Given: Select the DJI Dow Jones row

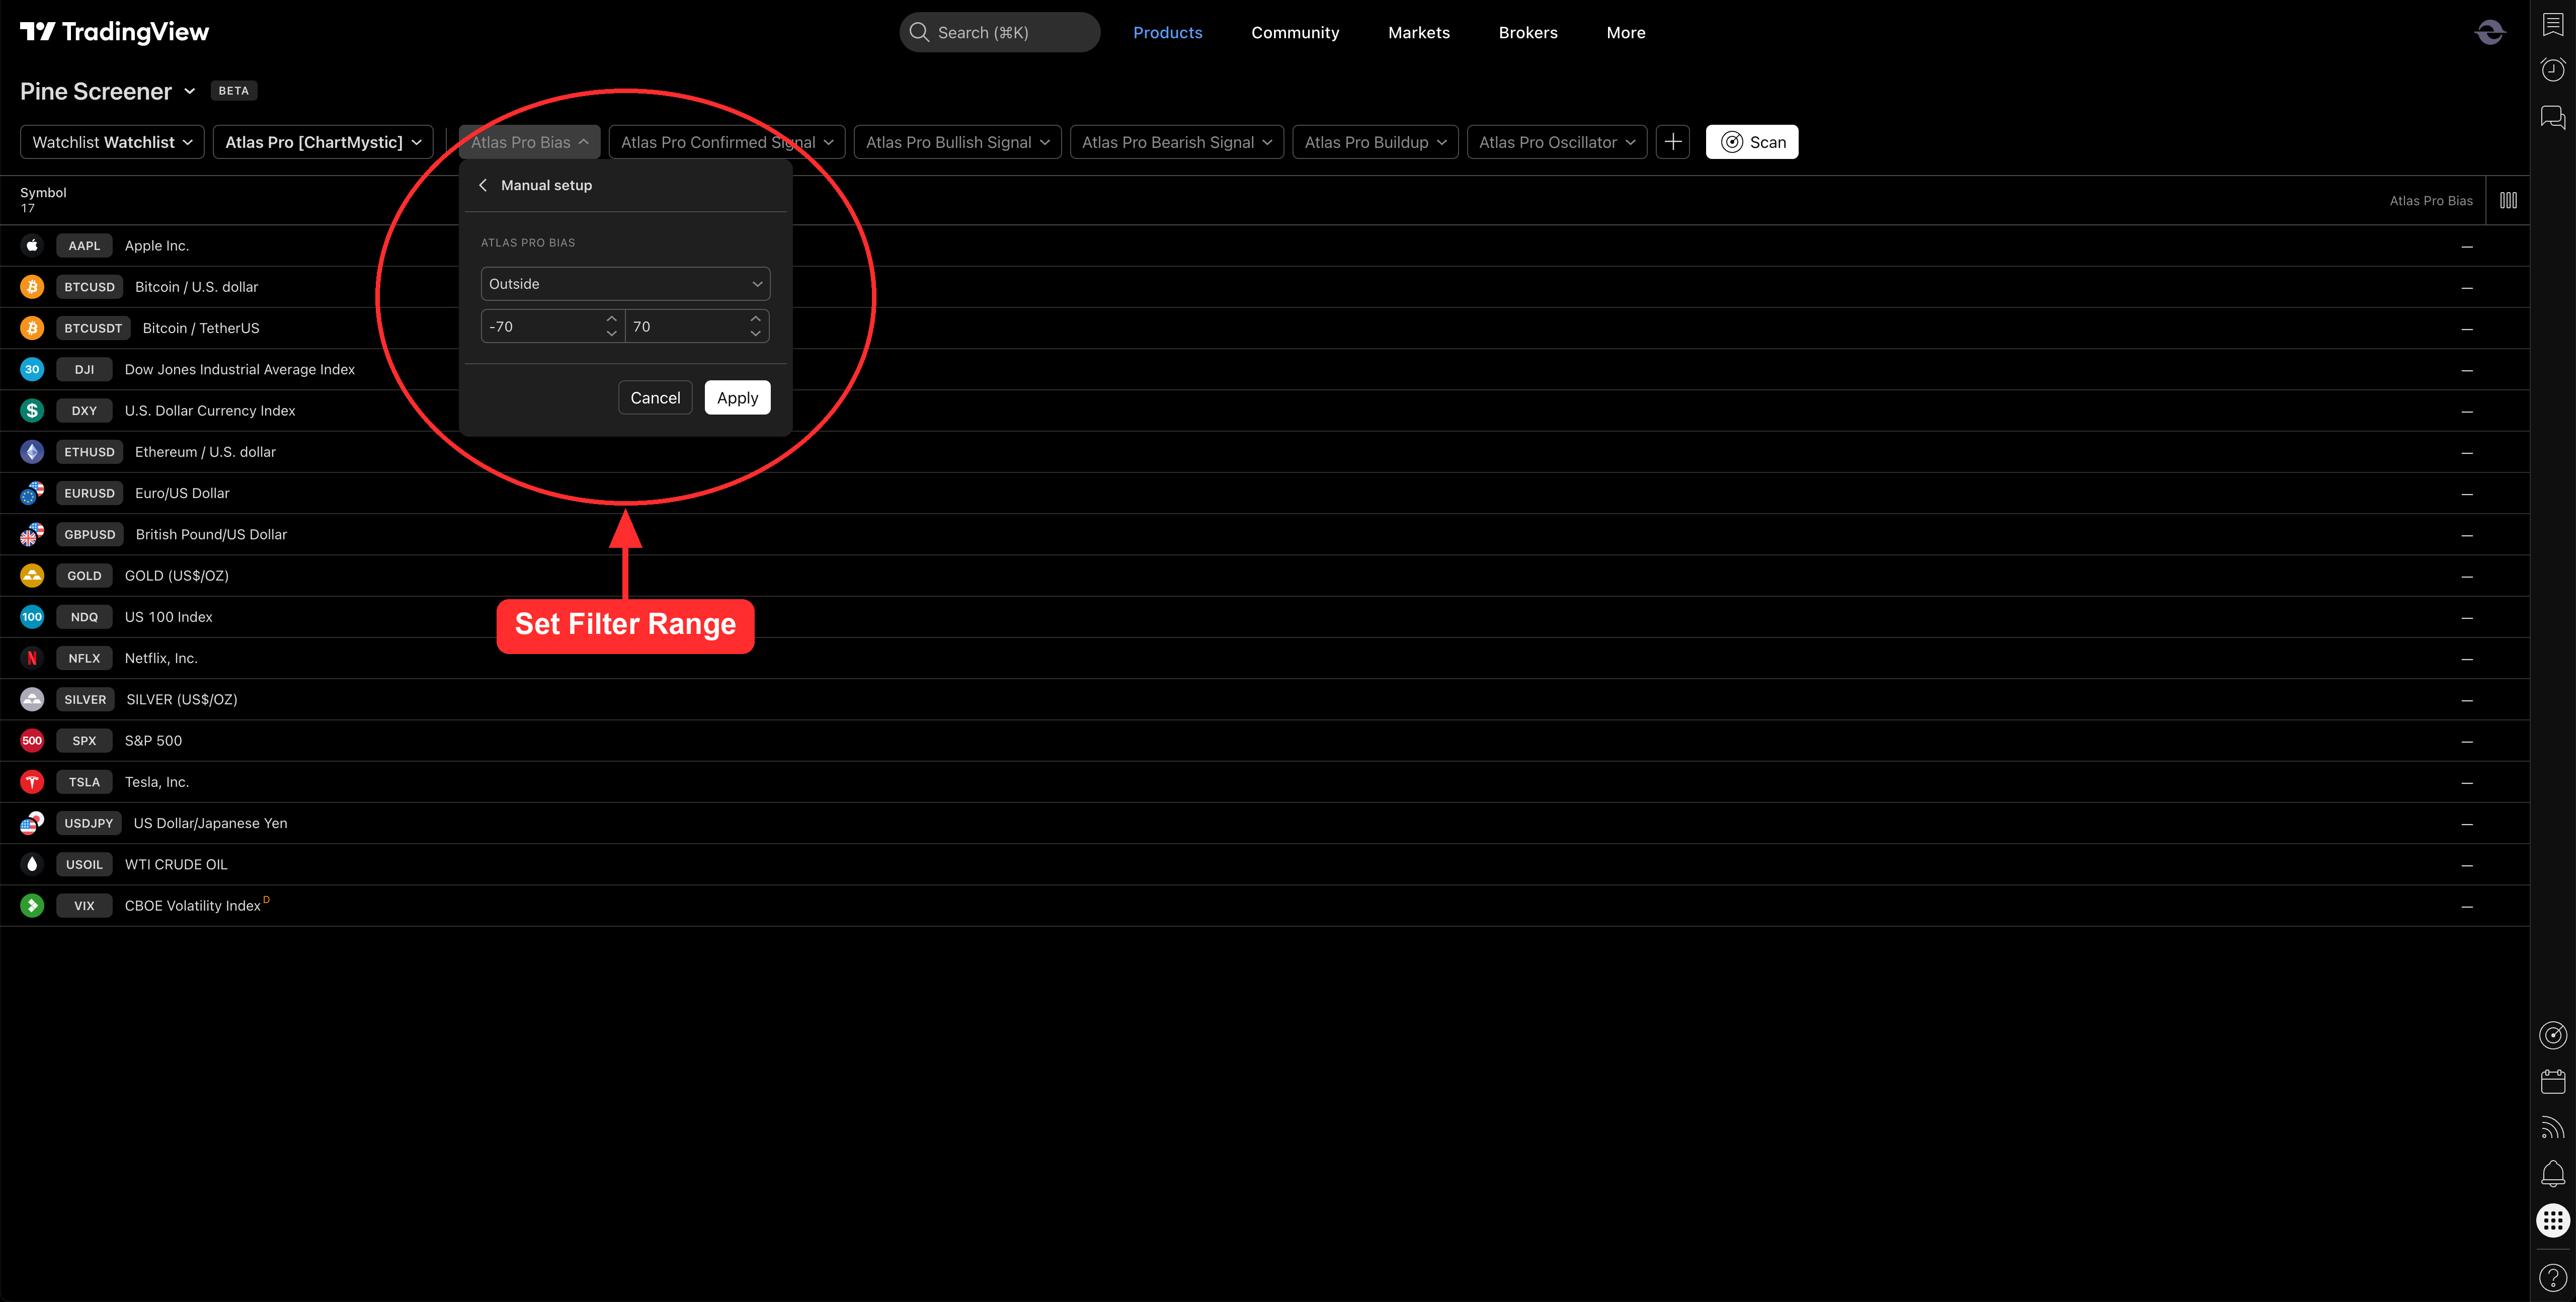Looking at the screenshot, I should 1265,370.
